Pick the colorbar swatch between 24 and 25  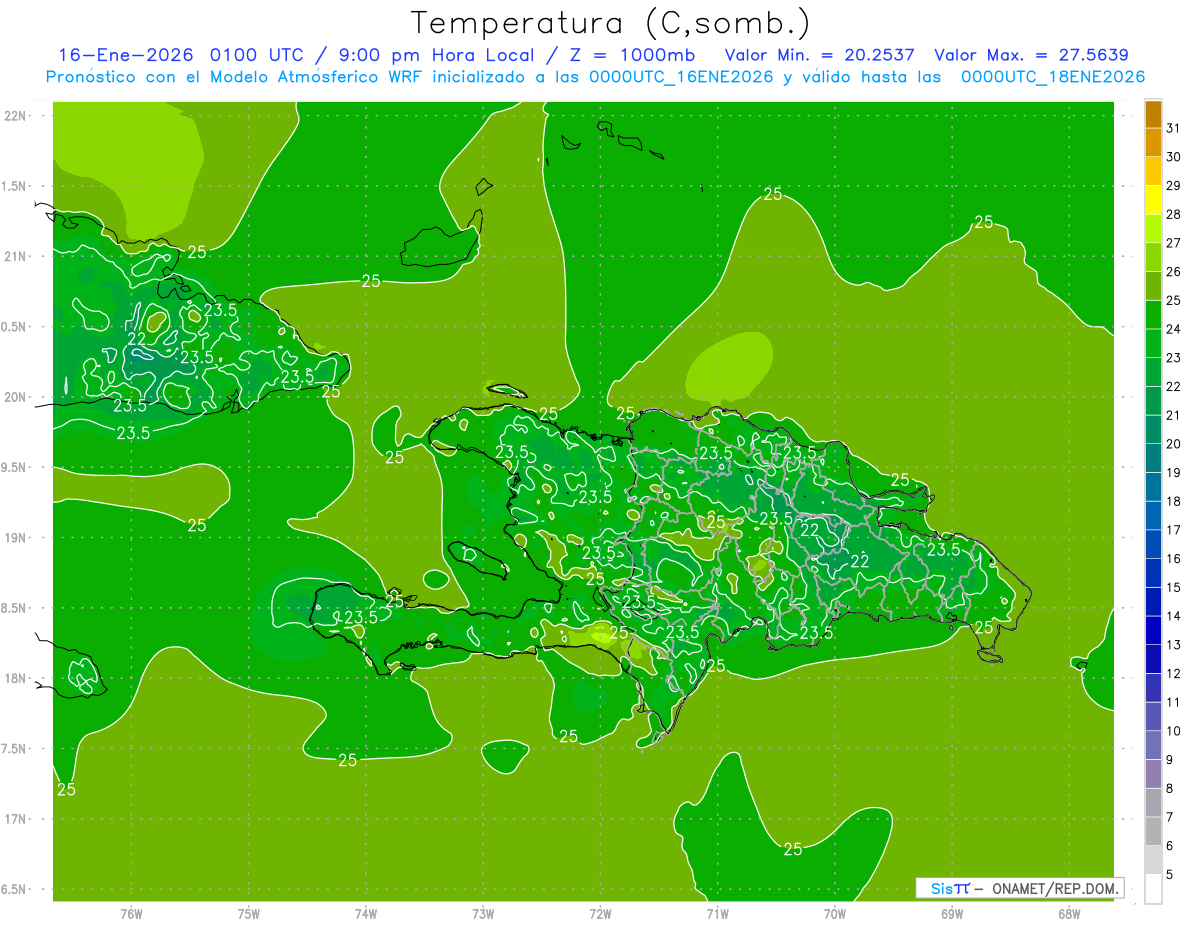(1153, 314)
